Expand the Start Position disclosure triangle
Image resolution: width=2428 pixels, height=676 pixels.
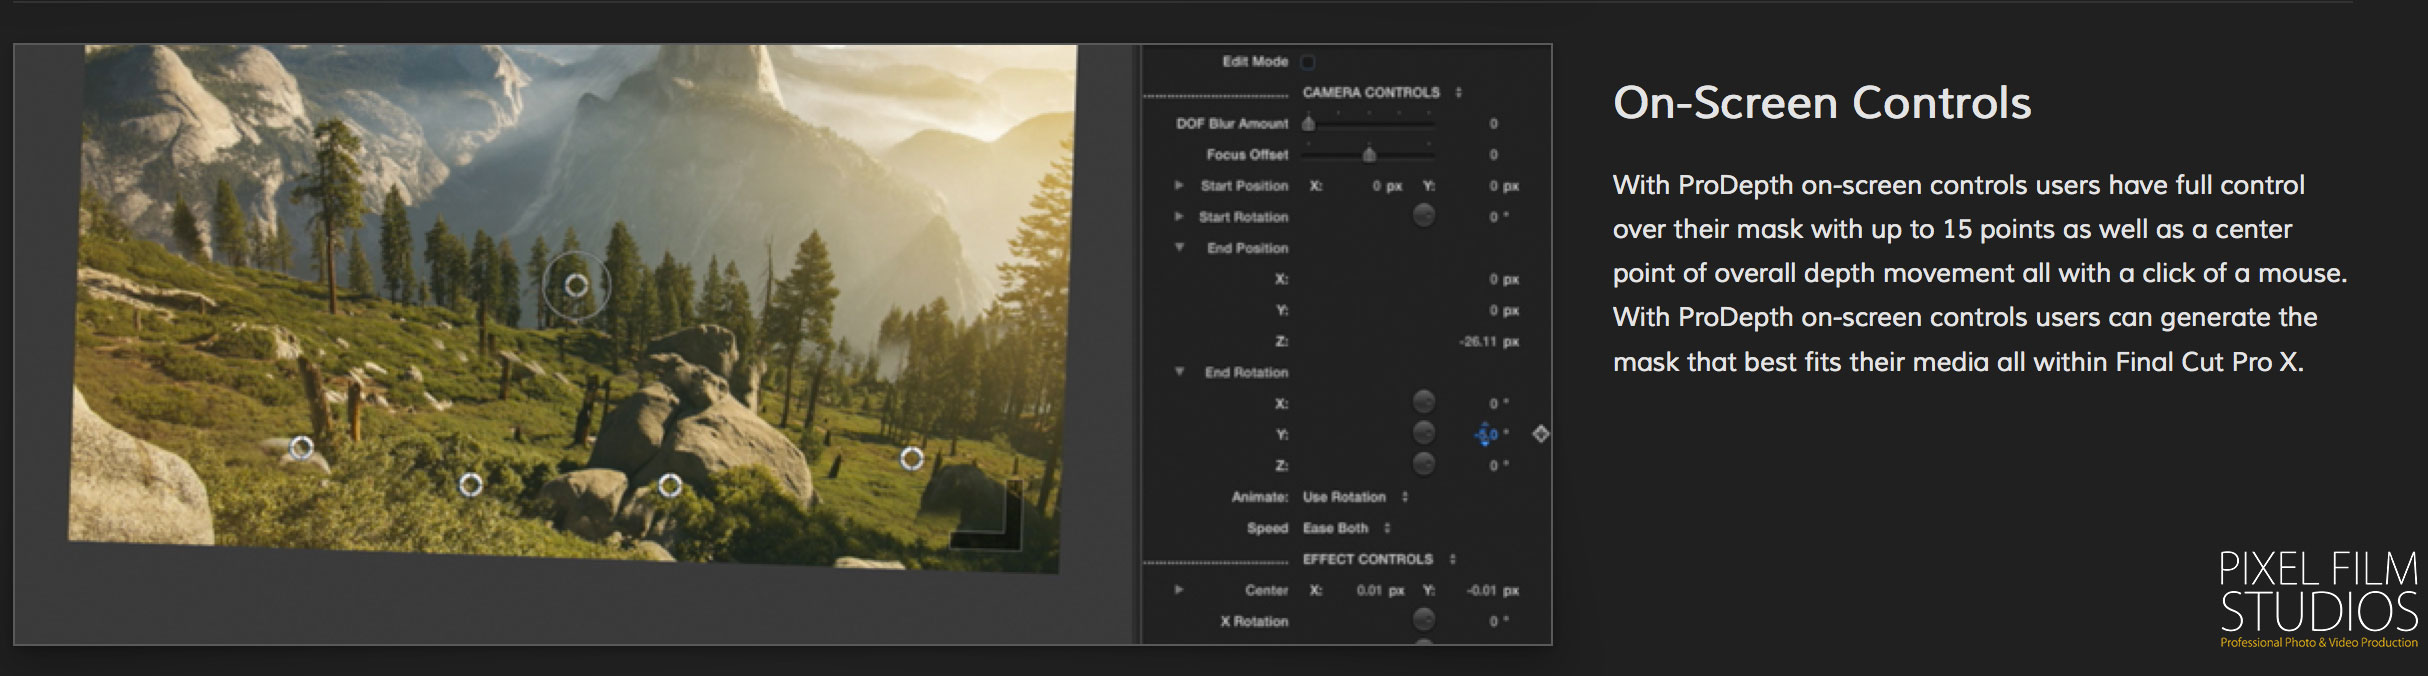point(1179,186)
